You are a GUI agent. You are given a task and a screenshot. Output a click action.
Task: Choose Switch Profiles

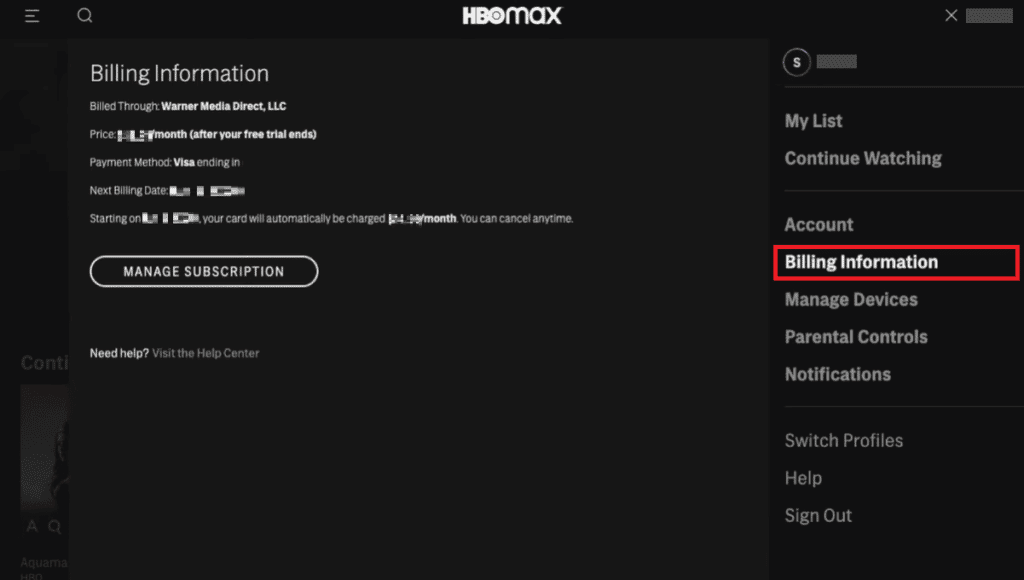click(844, 441)
